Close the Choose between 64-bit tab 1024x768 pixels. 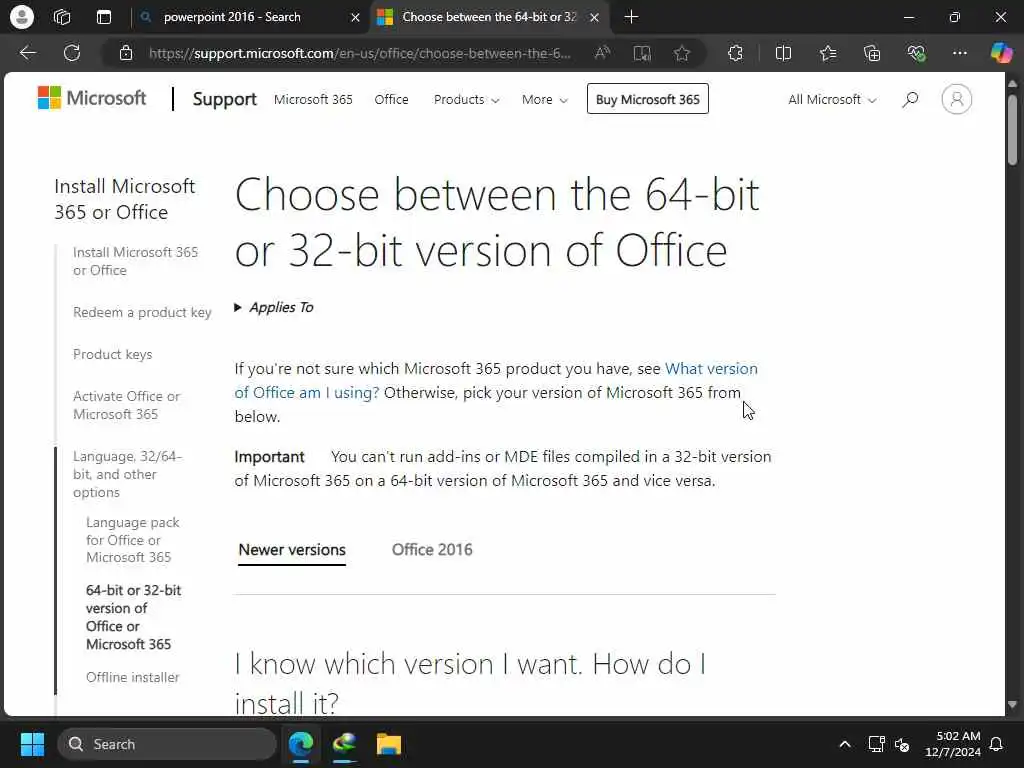(594, 18)
